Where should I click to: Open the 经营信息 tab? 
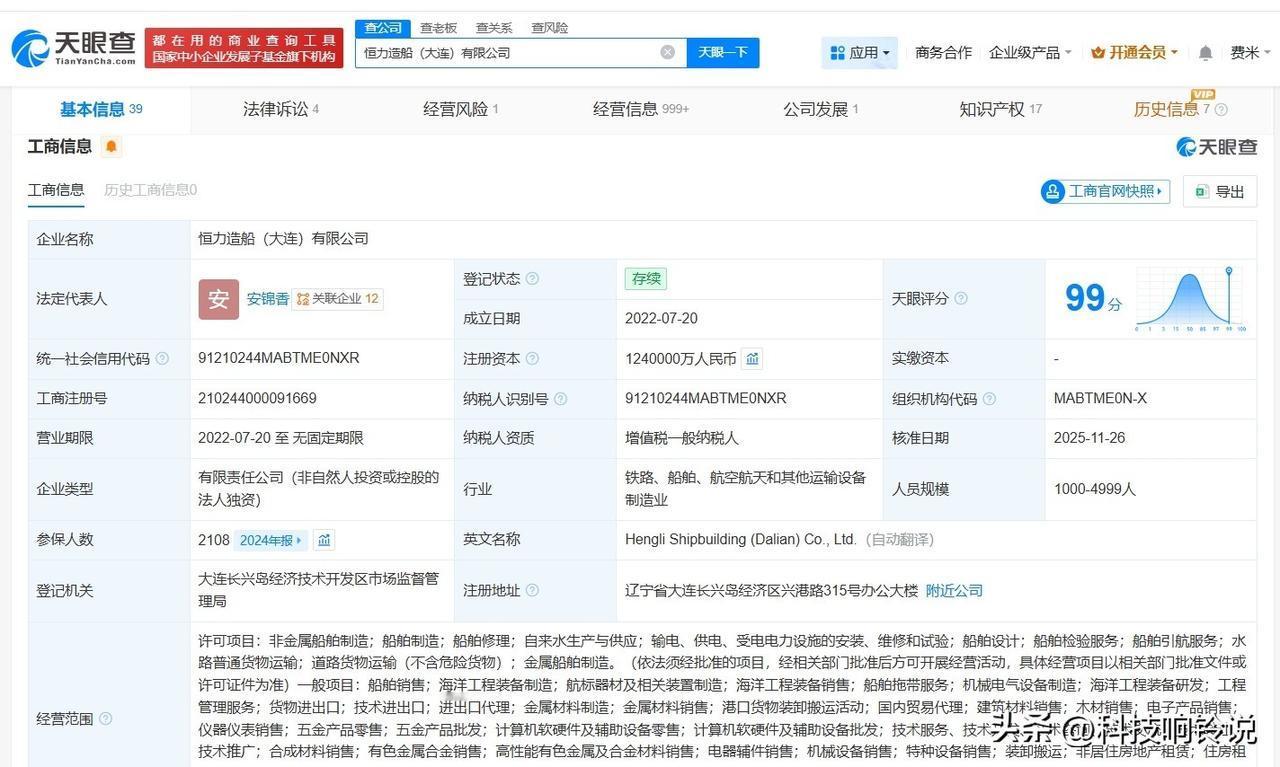pyautogui.click(x=641, y=109)
